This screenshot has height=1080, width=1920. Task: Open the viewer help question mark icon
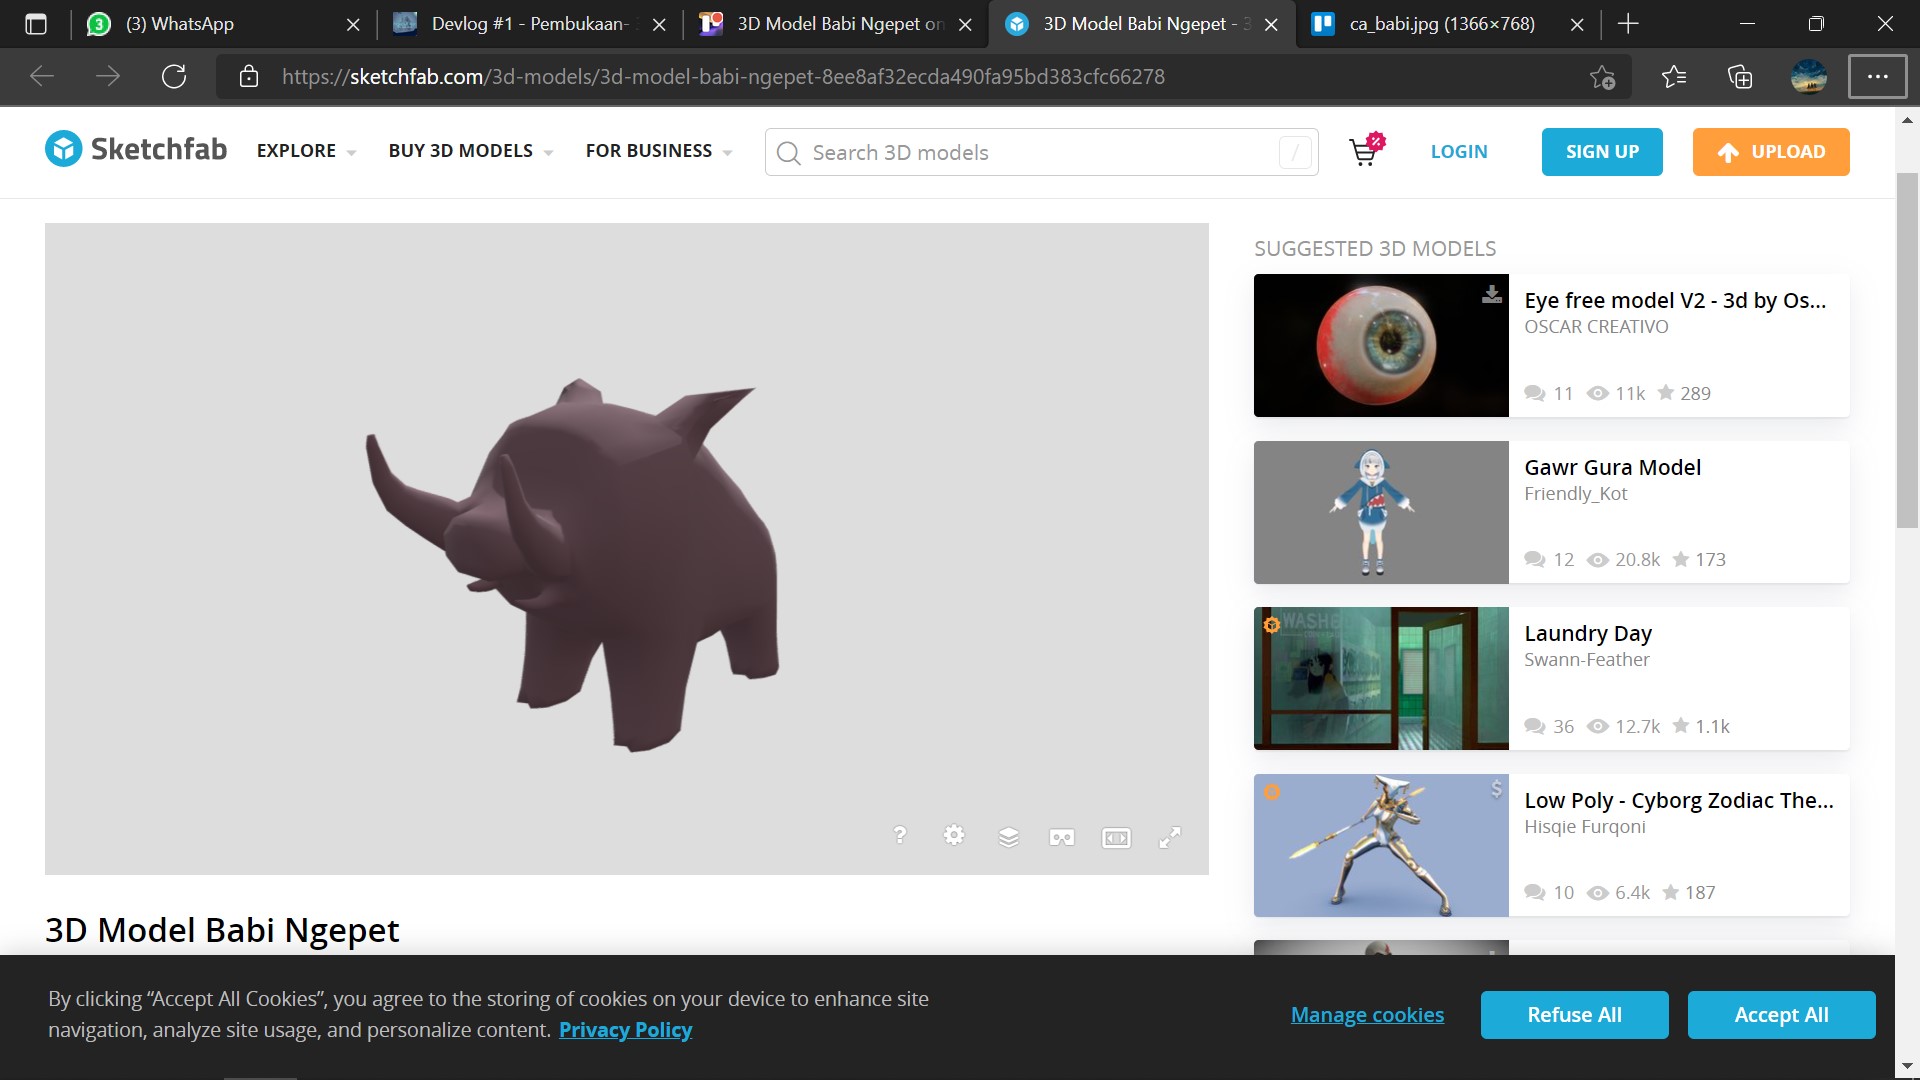pyautogui.click(x=899, y=836)
